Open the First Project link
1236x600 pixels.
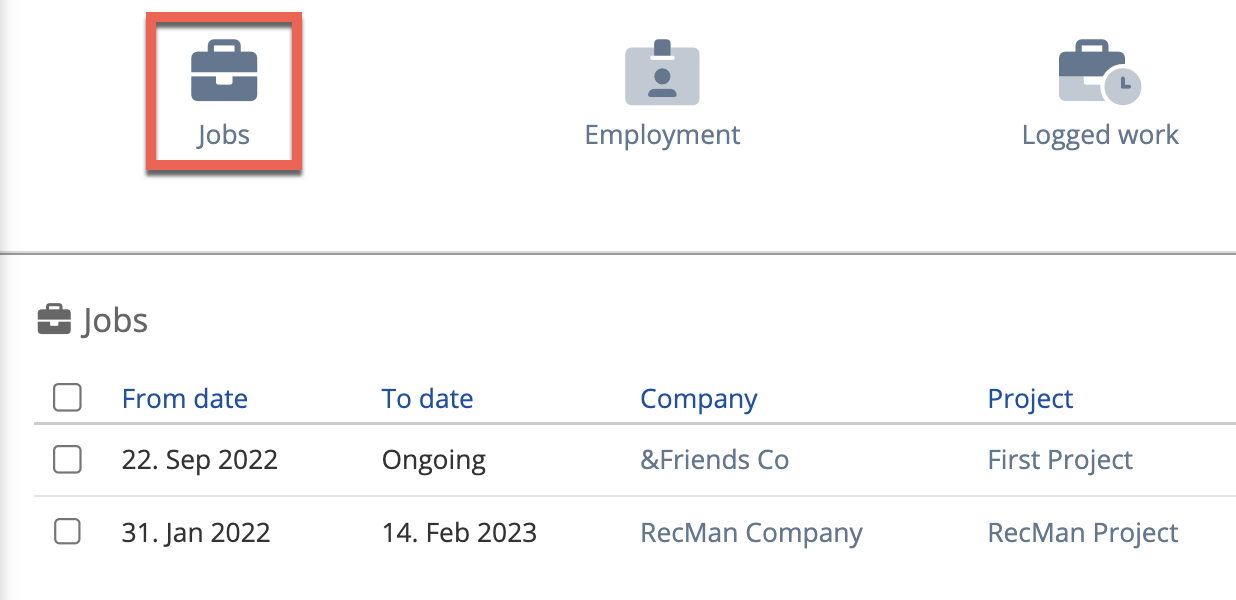coord(1060,460)
